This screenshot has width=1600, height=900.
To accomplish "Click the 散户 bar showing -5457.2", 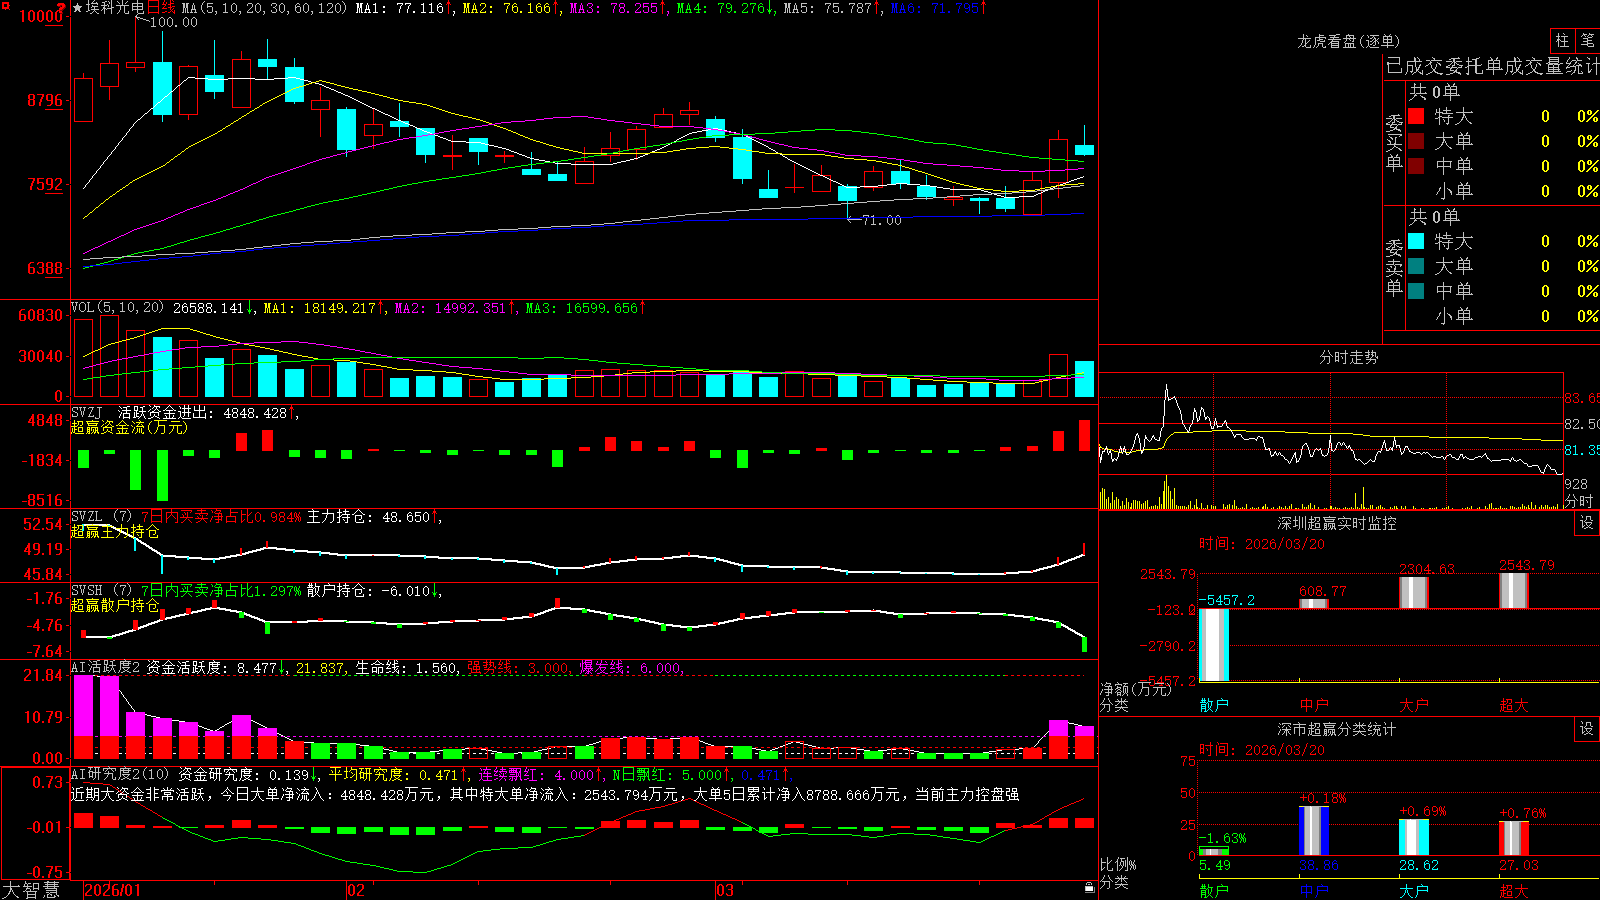I will (1214, 645).
